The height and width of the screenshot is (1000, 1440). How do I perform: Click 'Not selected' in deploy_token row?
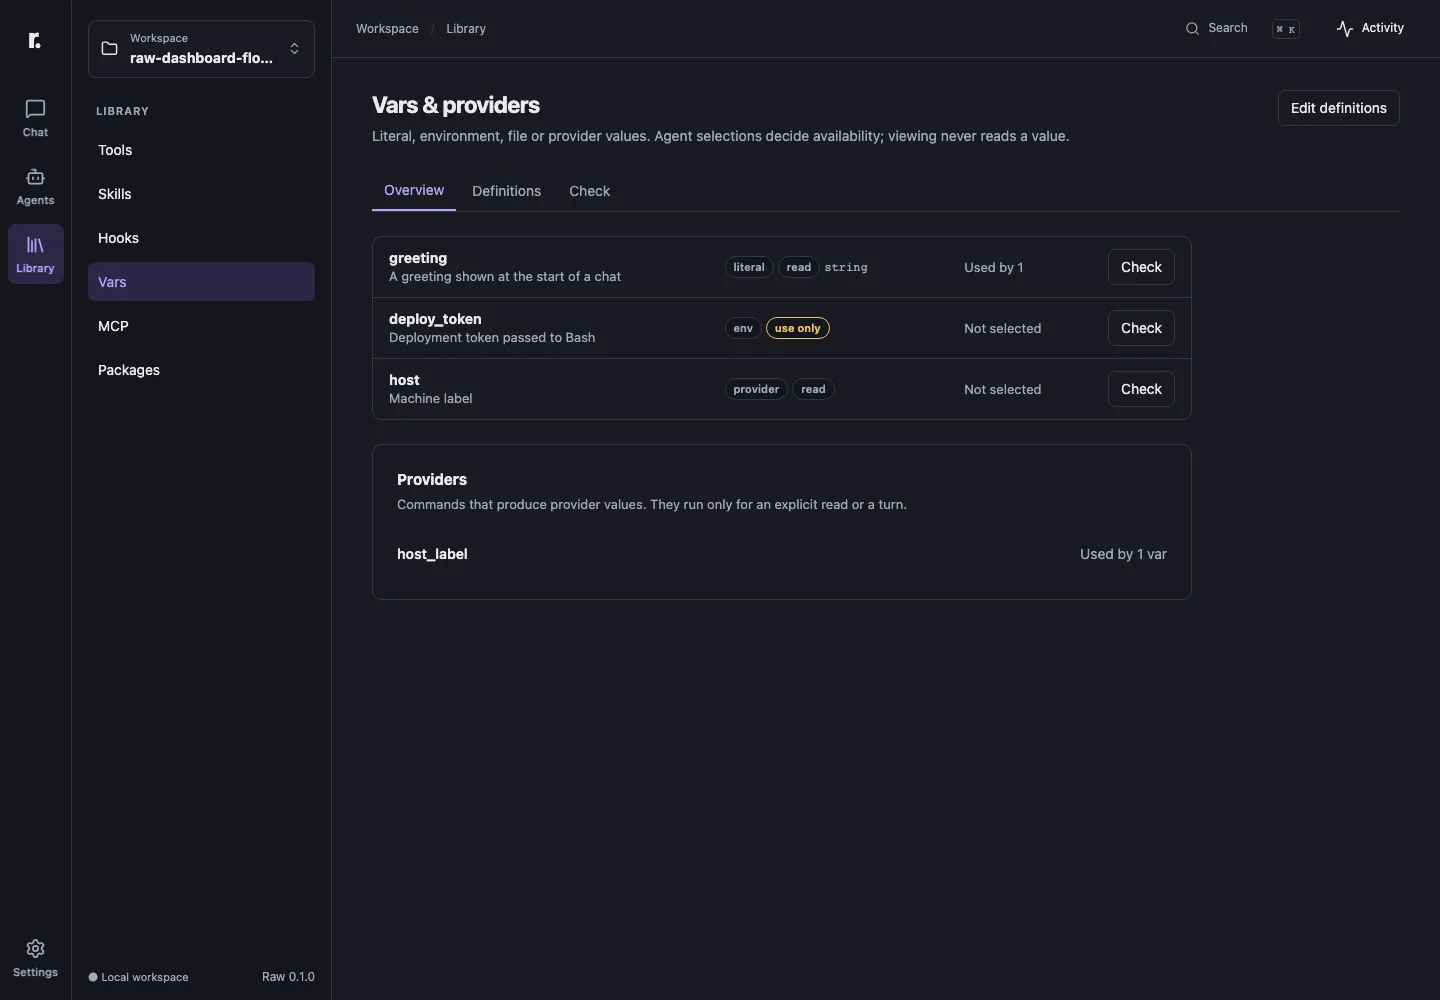click(x=1002, y=328)
